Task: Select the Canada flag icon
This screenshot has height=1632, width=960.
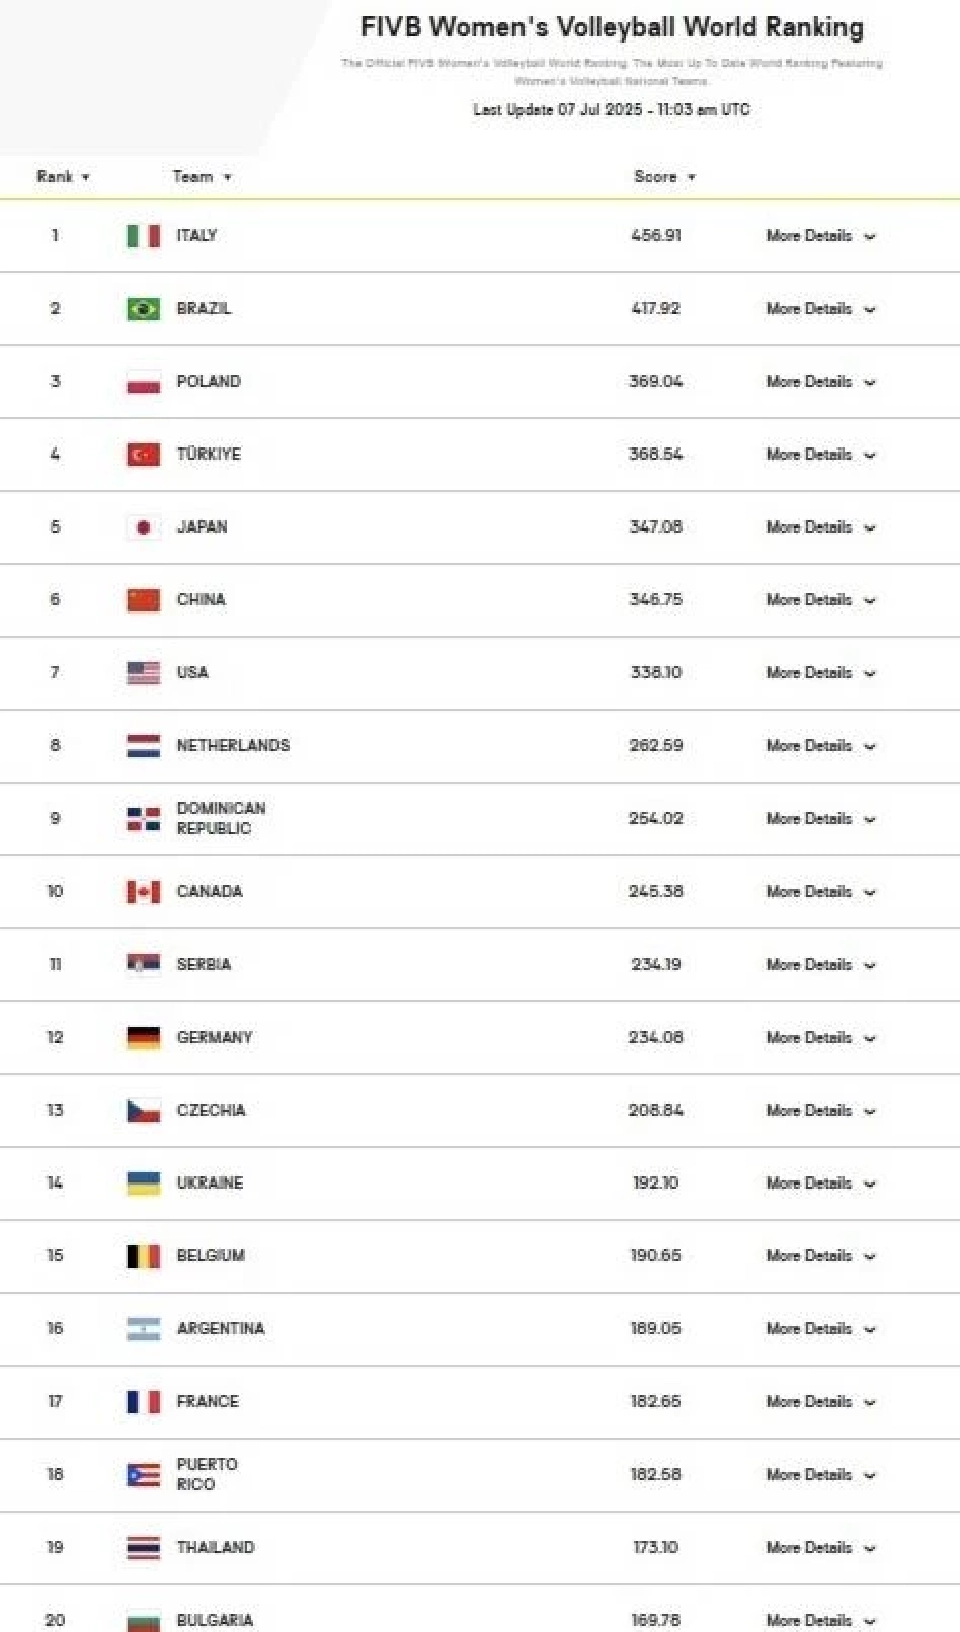Action: (141, 891)
